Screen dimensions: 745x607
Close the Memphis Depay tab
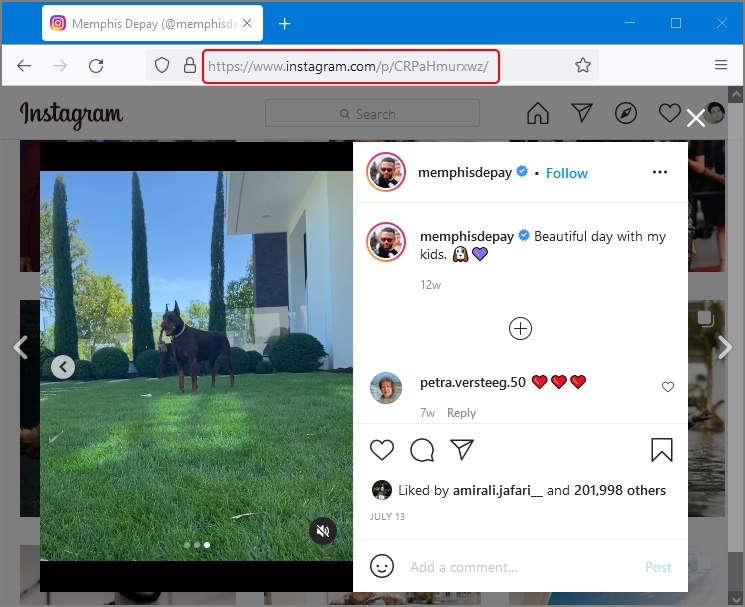[x=247, y=23]
